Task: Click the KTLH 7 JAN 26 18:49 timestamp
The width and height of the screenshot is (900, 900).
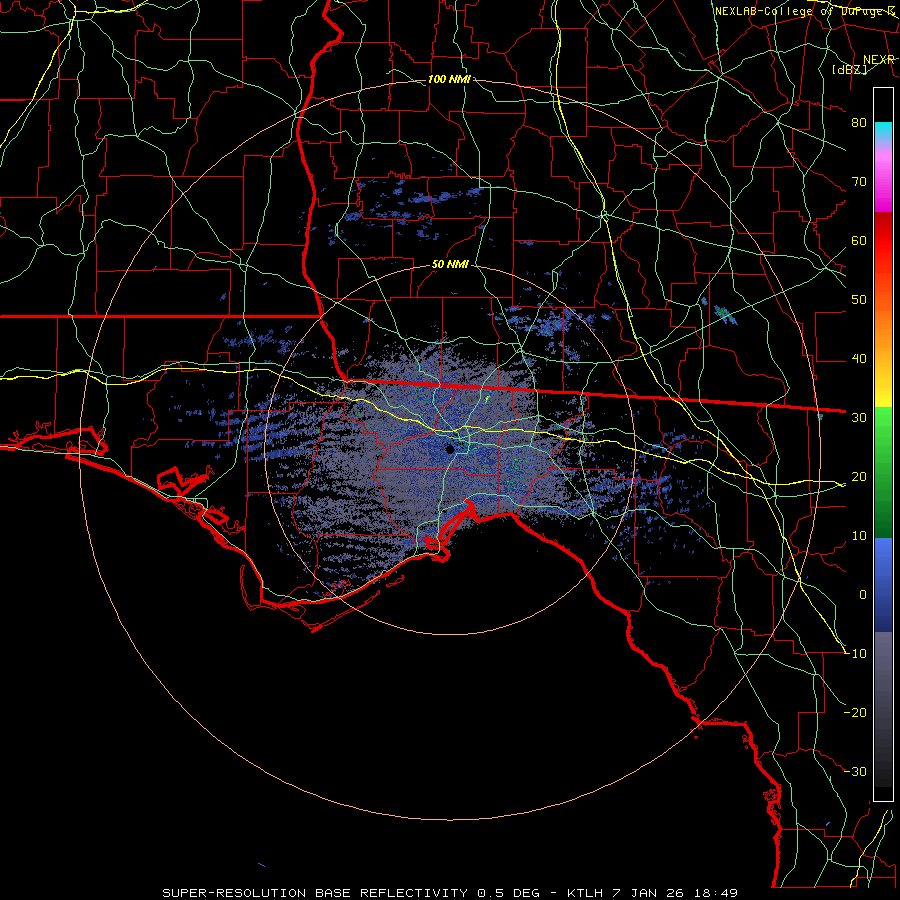Action: (x=652, y=893)
